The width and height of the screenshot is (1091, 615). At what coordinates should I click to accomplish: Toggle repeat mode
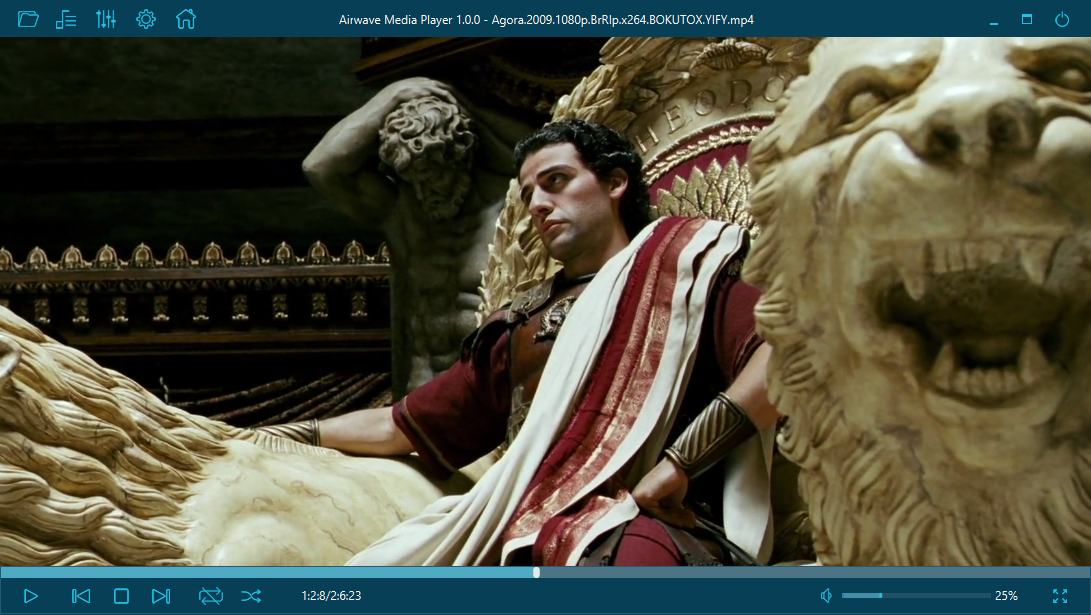(x=210, y=596)
